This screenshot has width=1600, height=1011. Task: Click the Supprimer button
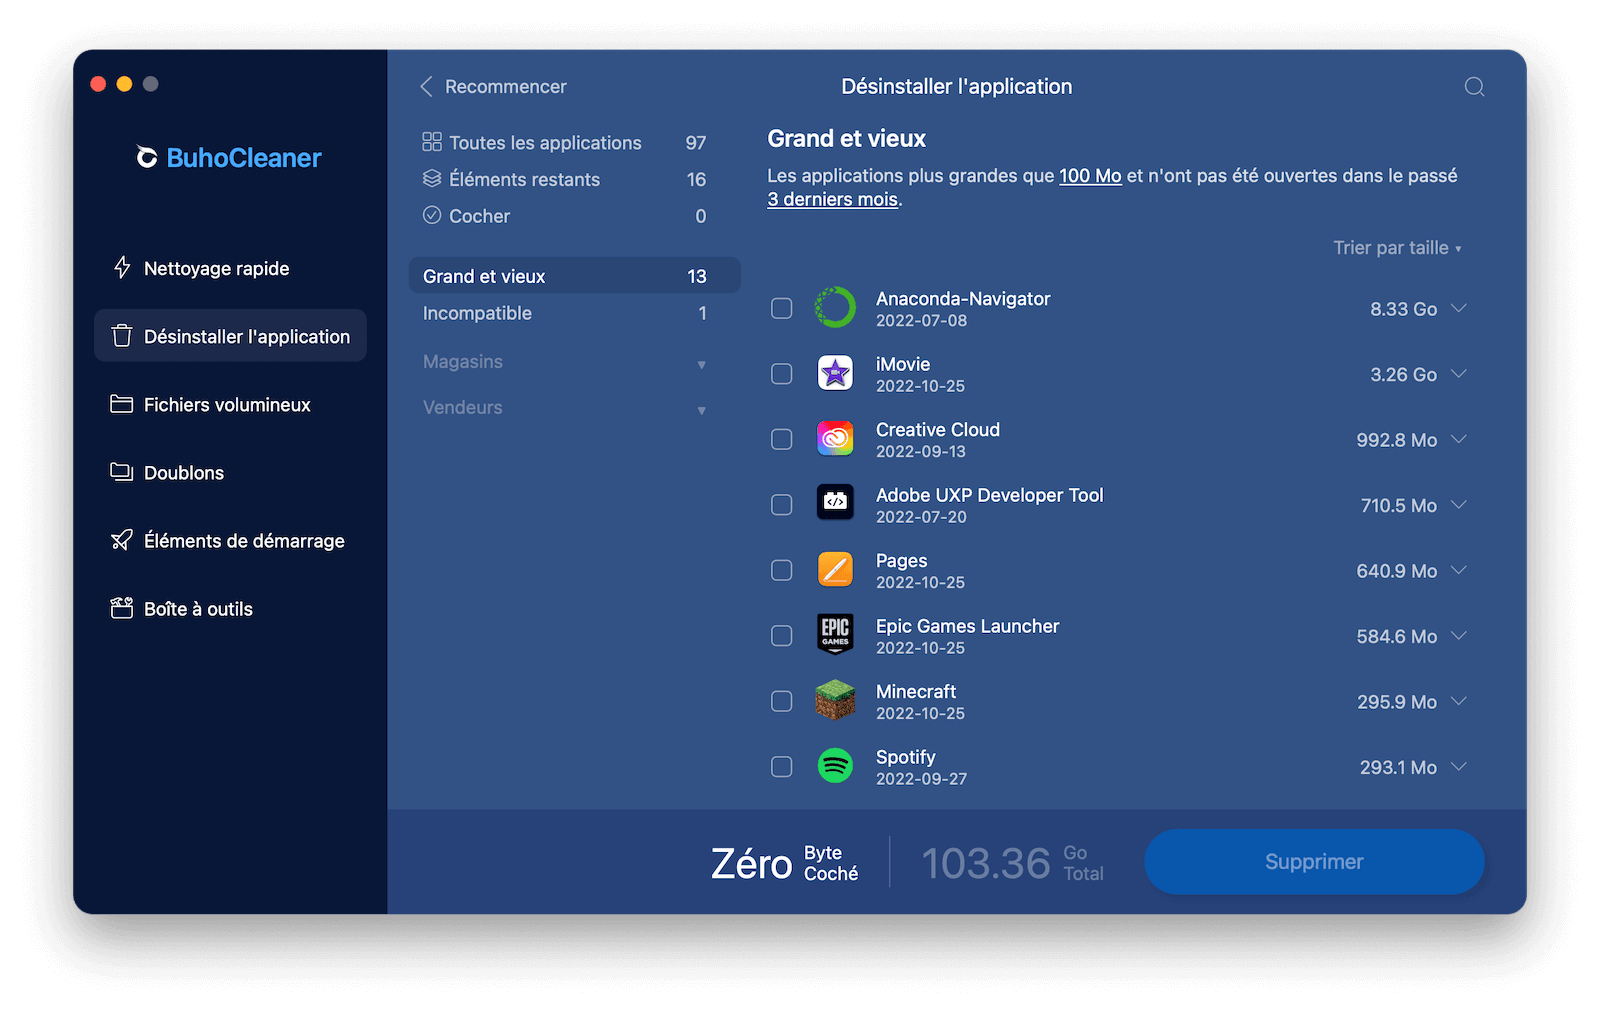pos(1314,861)
